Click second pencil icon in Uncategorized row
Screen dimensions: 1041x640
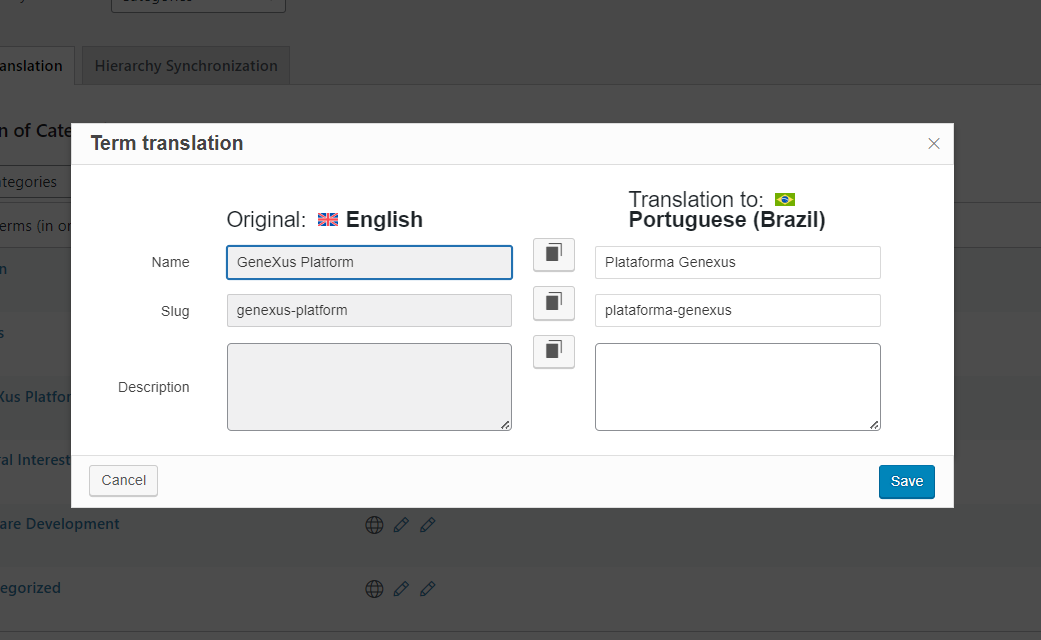pyautogui.click(x=428, y=589)
